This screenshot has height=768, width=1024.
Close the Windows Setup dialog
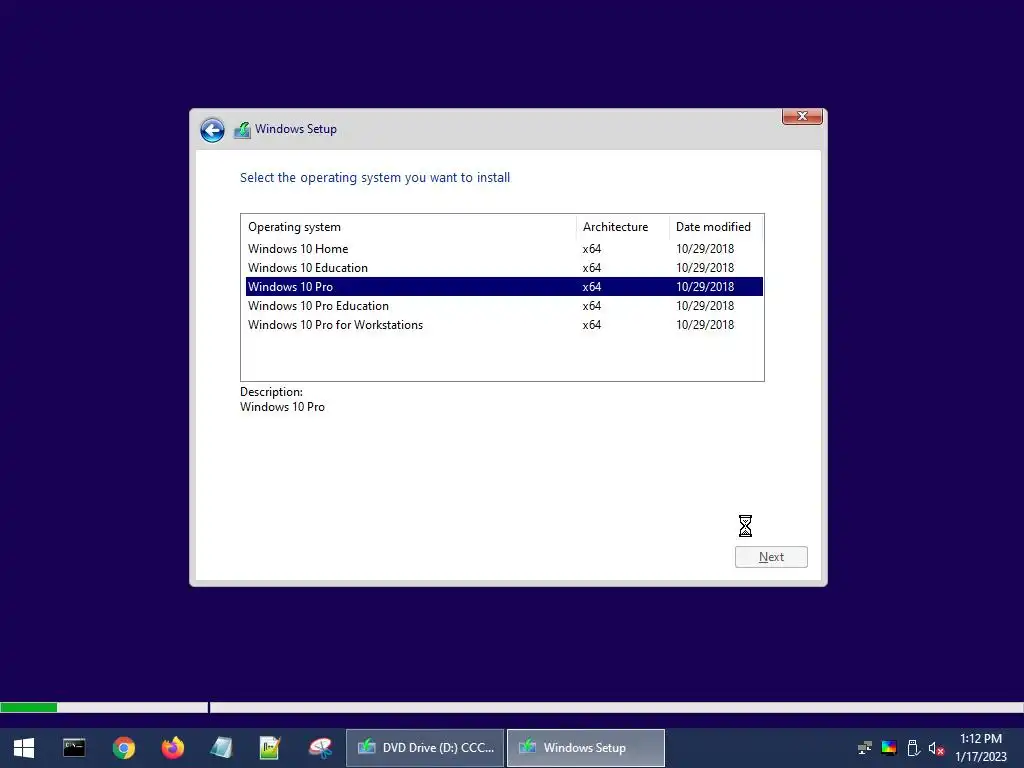[x=802, y=116]
